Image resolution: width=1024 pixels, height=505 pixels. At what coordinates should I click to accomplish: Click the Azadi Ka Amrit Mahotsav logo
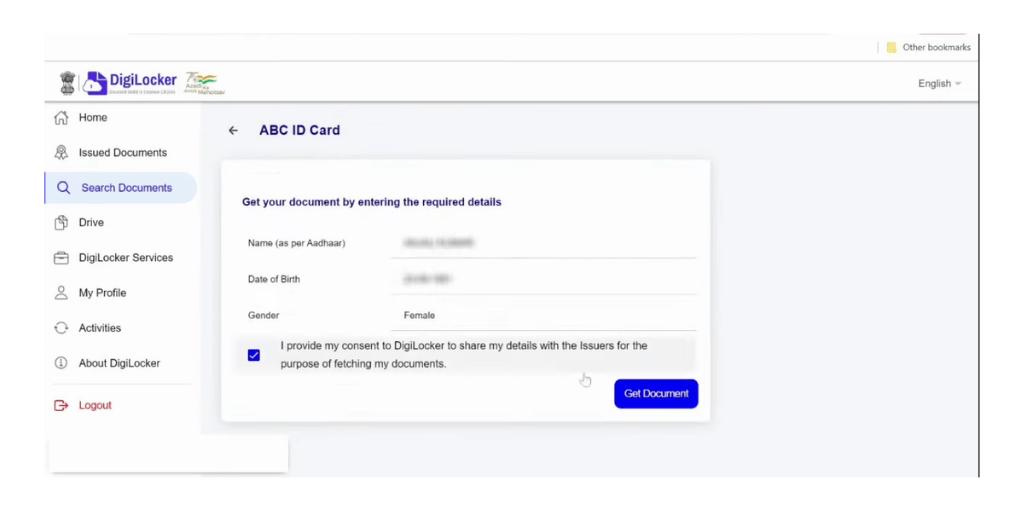(x=204, y=83)
